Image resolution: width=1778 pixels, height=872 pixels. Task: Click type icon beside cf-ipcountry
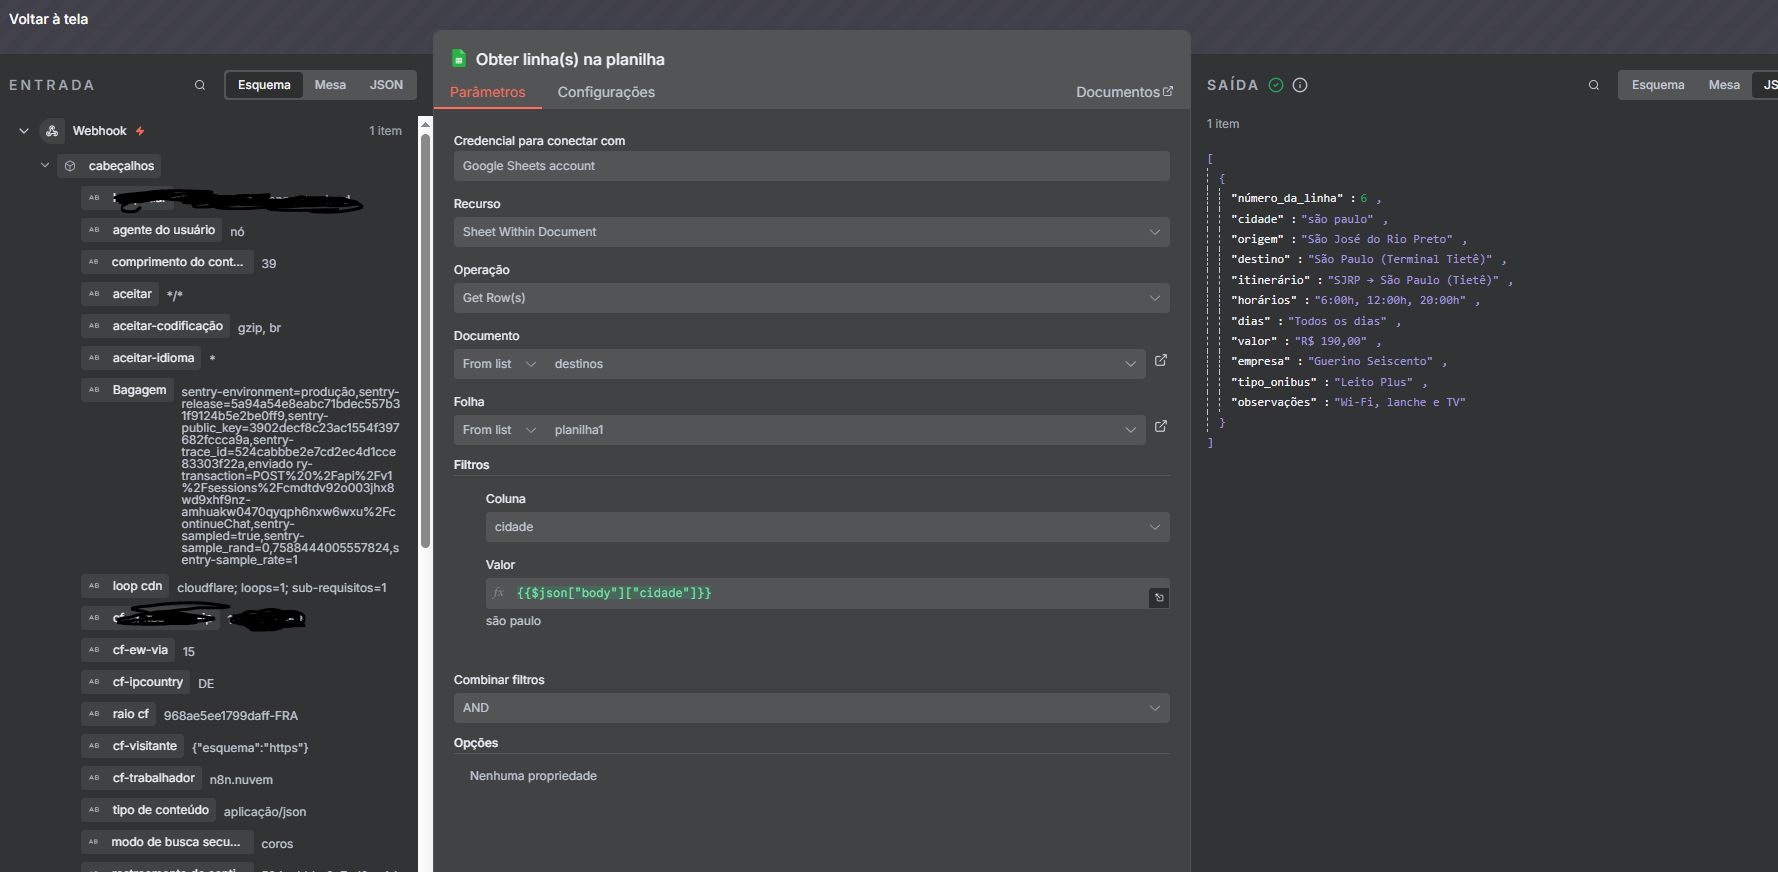[x=94, y=682]
